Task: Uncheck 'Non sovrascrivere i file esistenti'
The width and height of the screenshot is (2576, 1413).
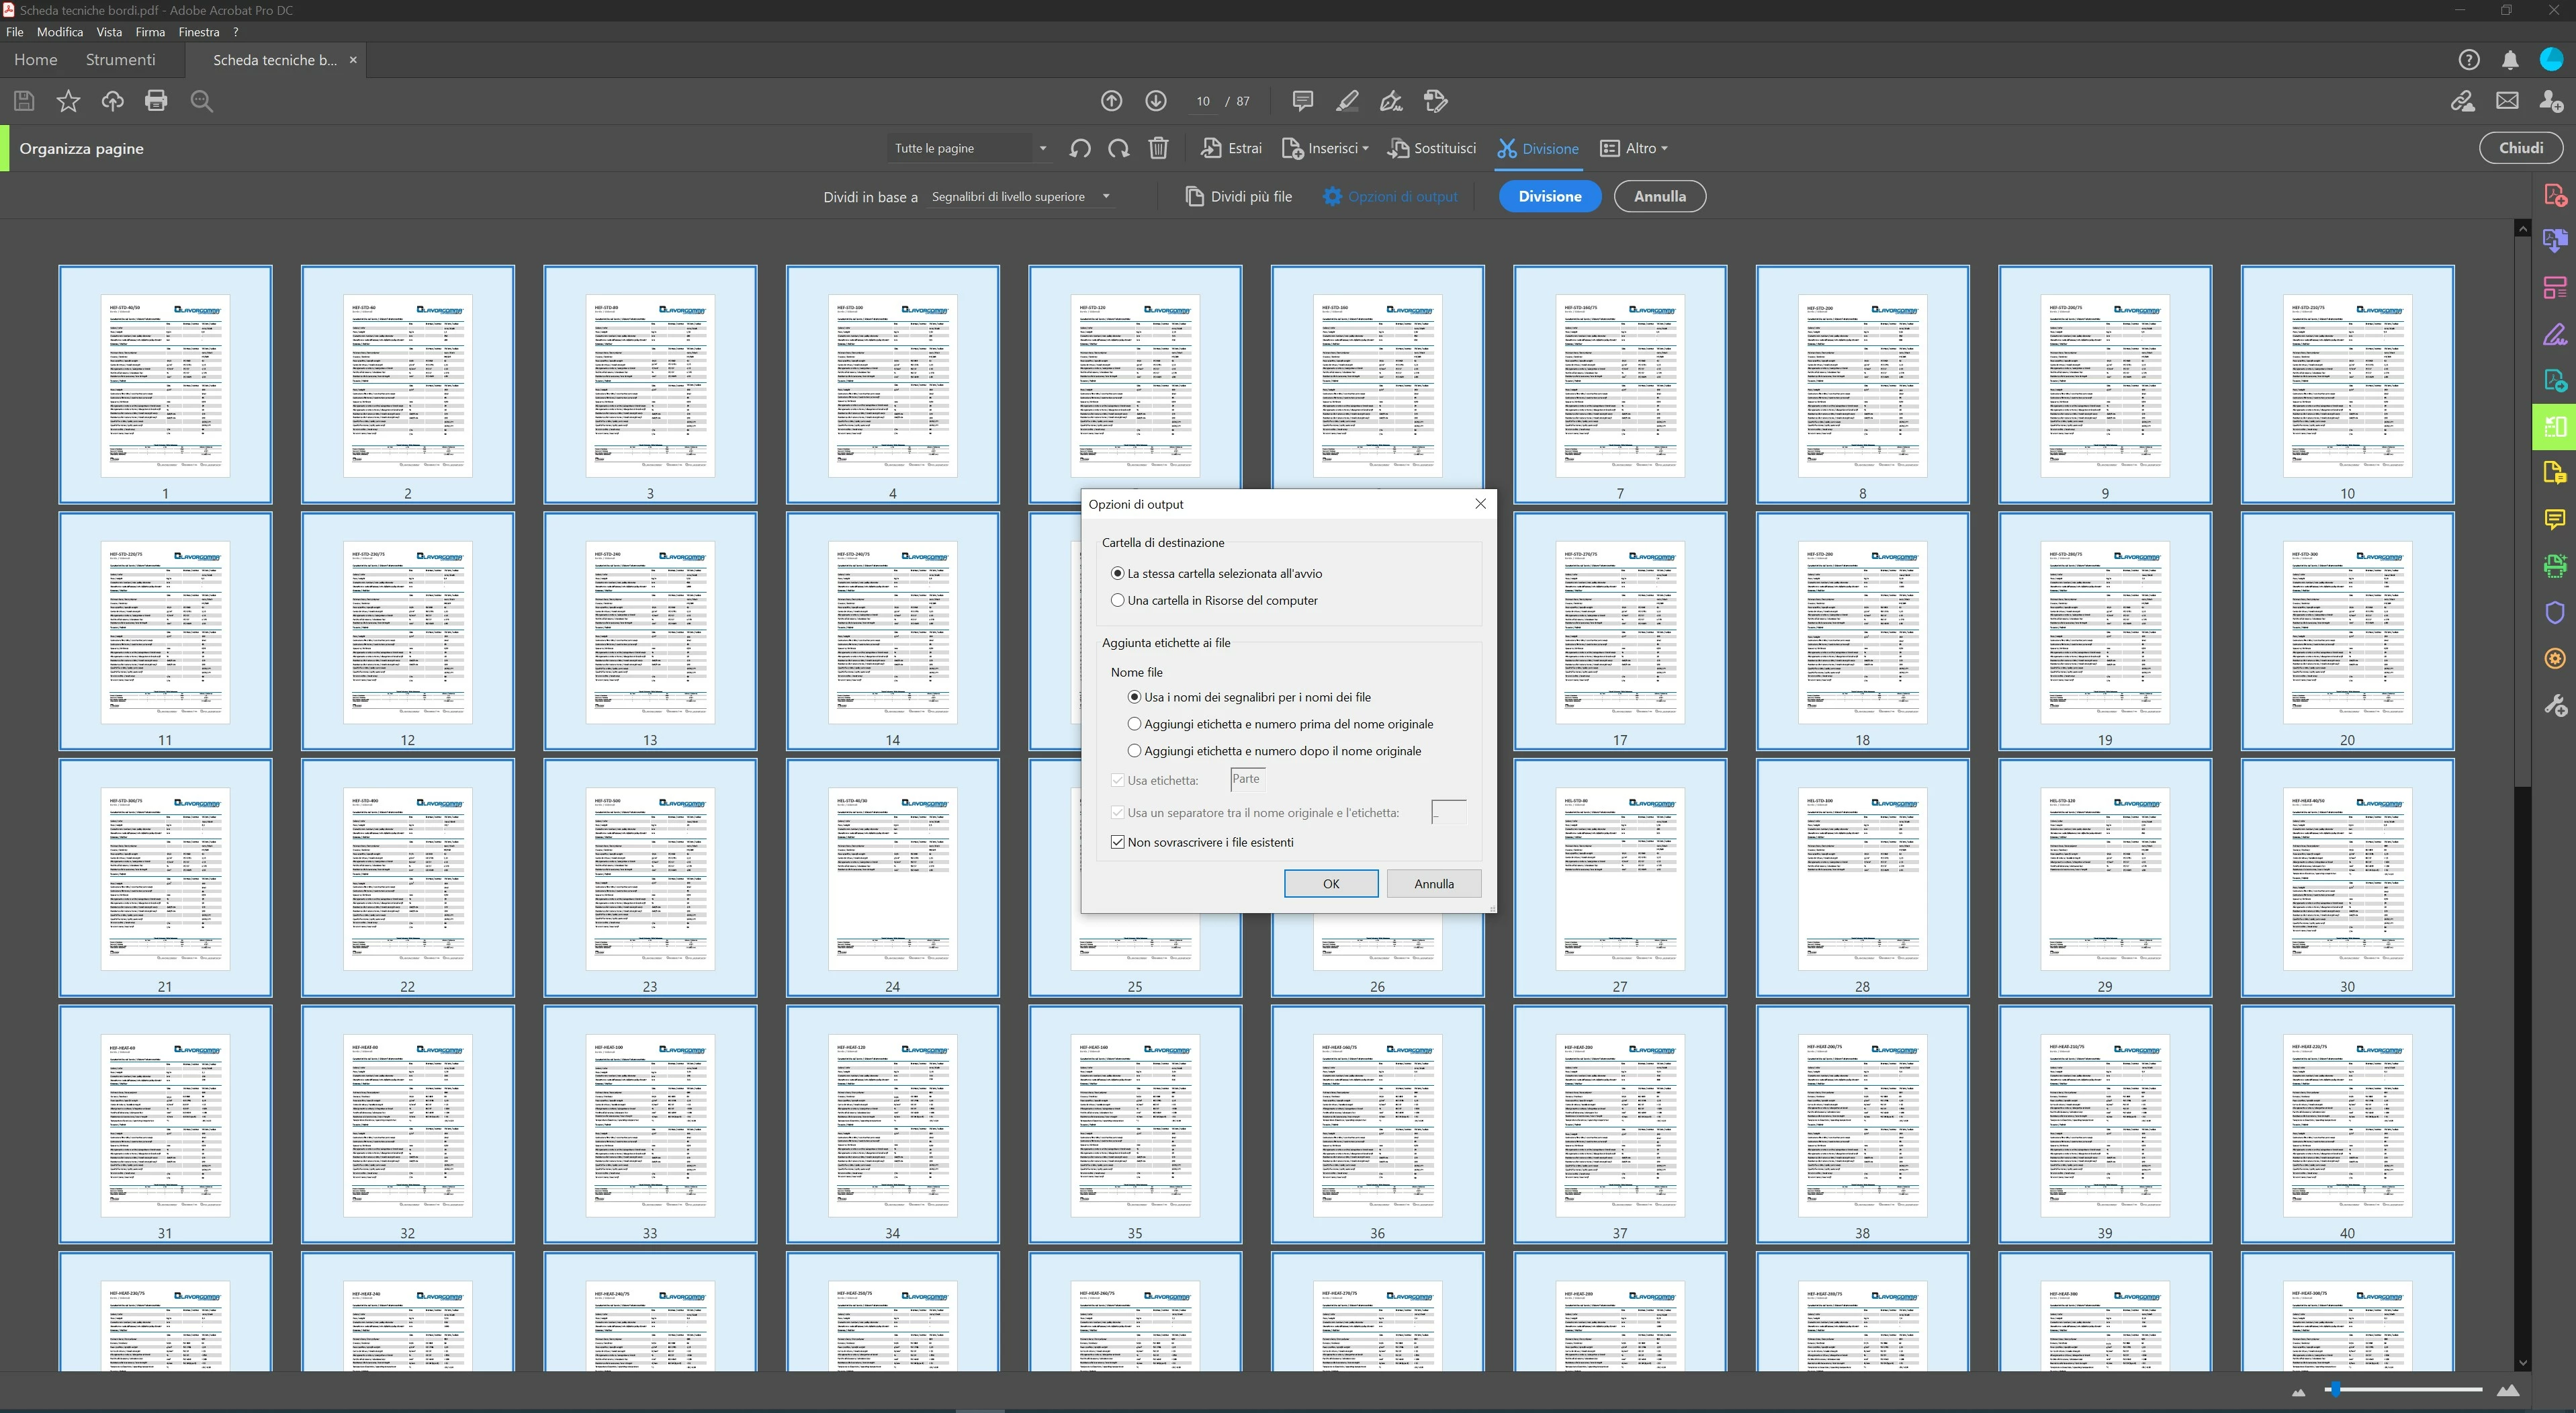Action: tap(1118, 843)
